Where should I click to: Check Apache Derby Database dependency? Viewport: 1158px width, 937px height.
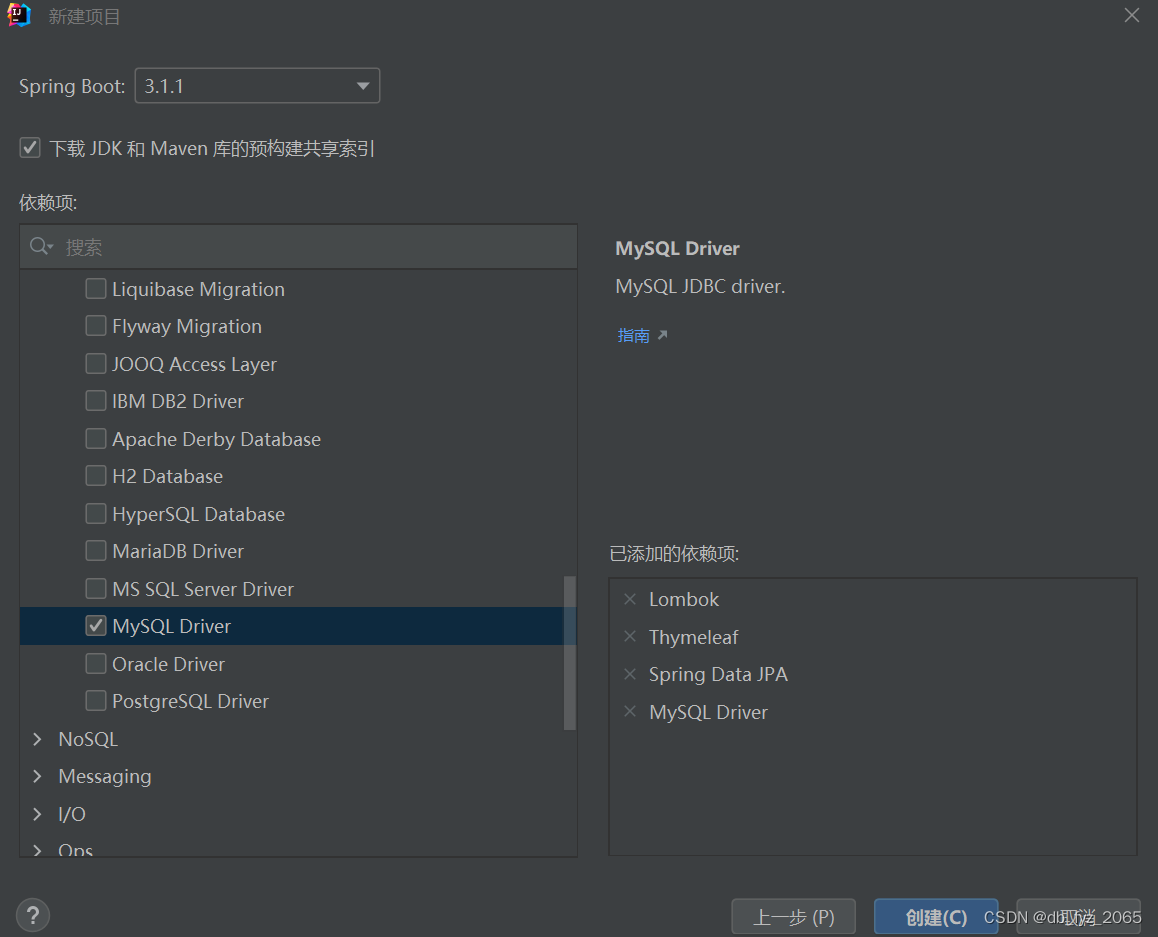click(96, 439)
